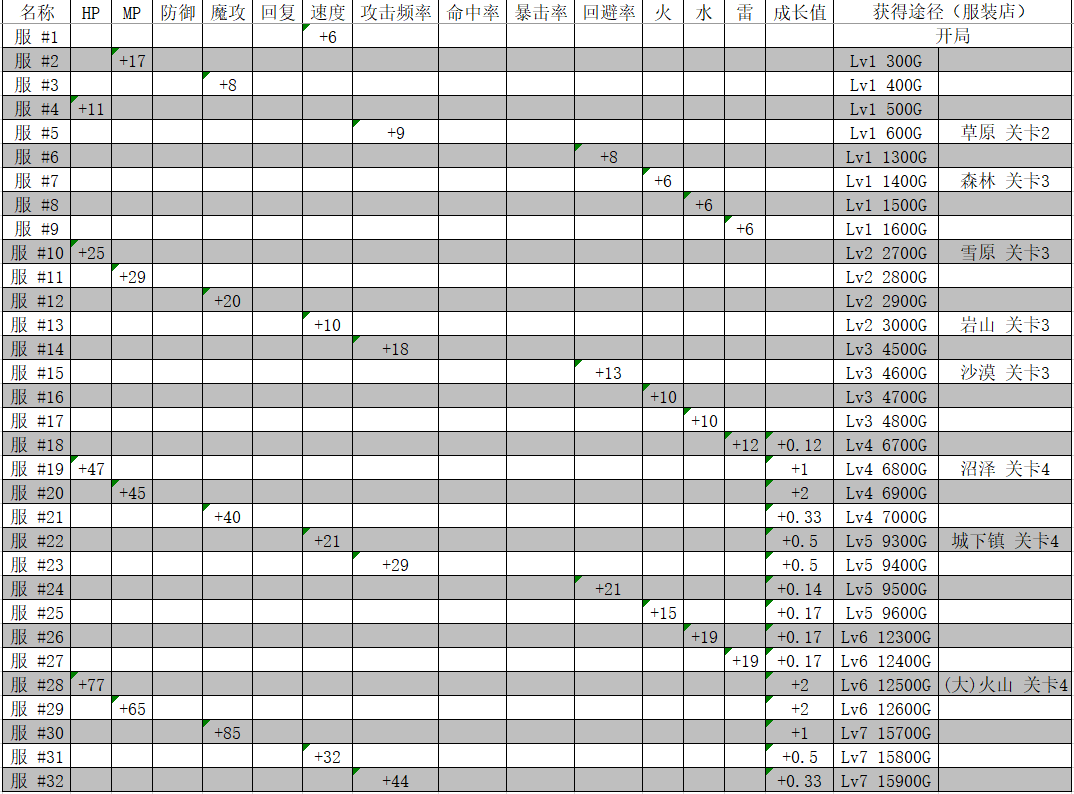
Task: Select the Lv1 1300G cell
Action: (x=886, y=156)
